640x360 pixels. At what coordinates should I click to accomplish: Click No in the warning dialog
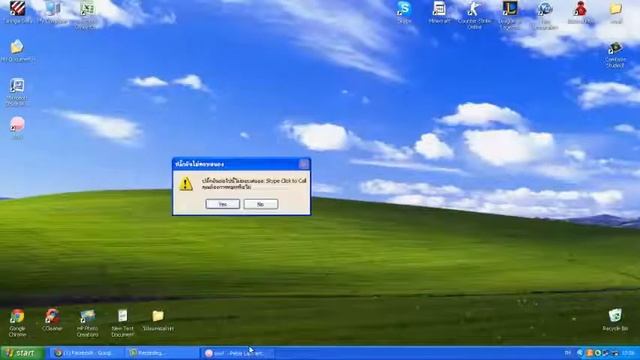261,204
